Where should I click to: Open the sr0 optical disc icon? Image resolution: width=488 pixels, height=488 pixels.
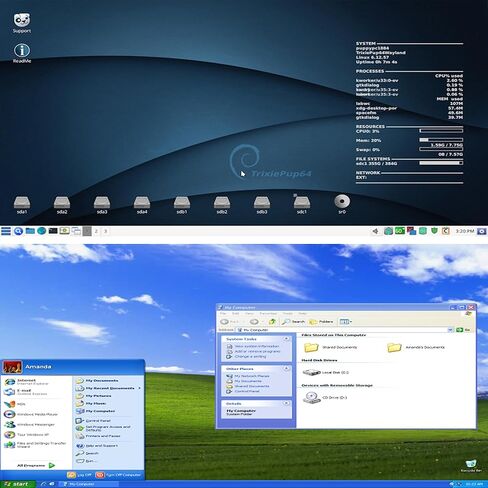342,204
